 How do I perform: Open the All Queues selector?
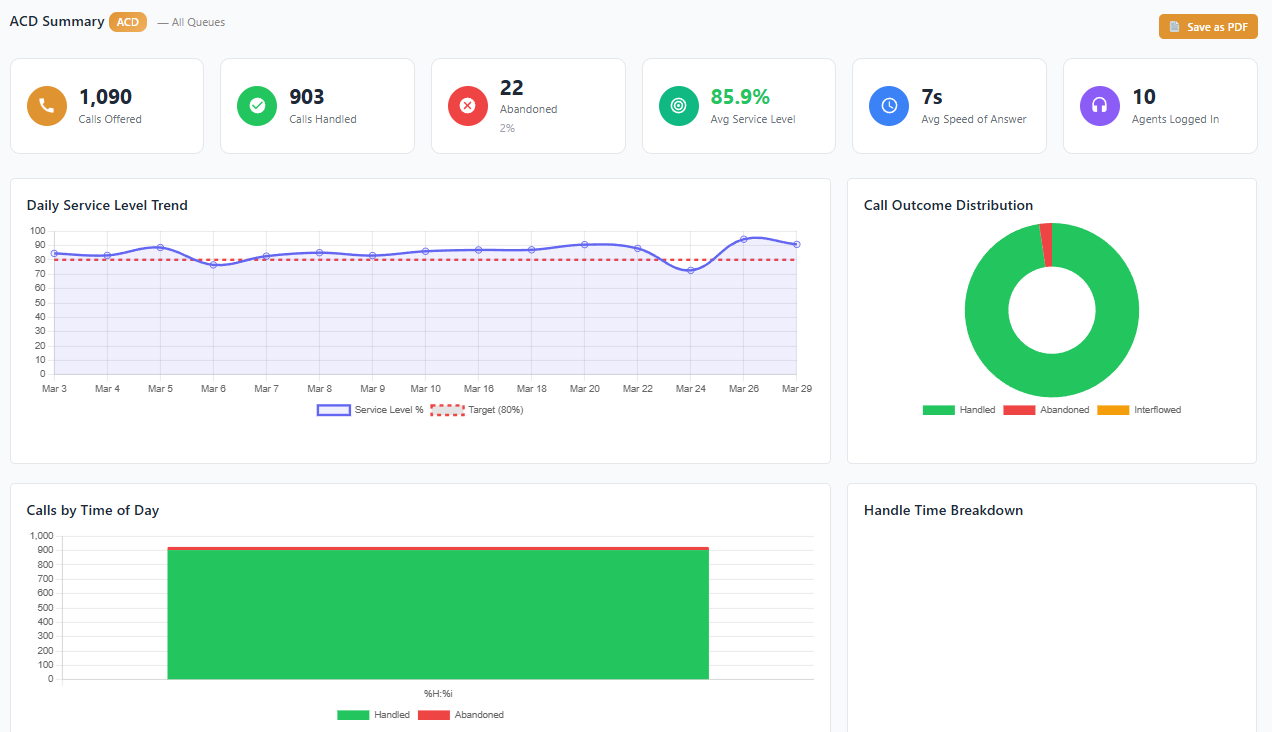click(x=199, y=21)
